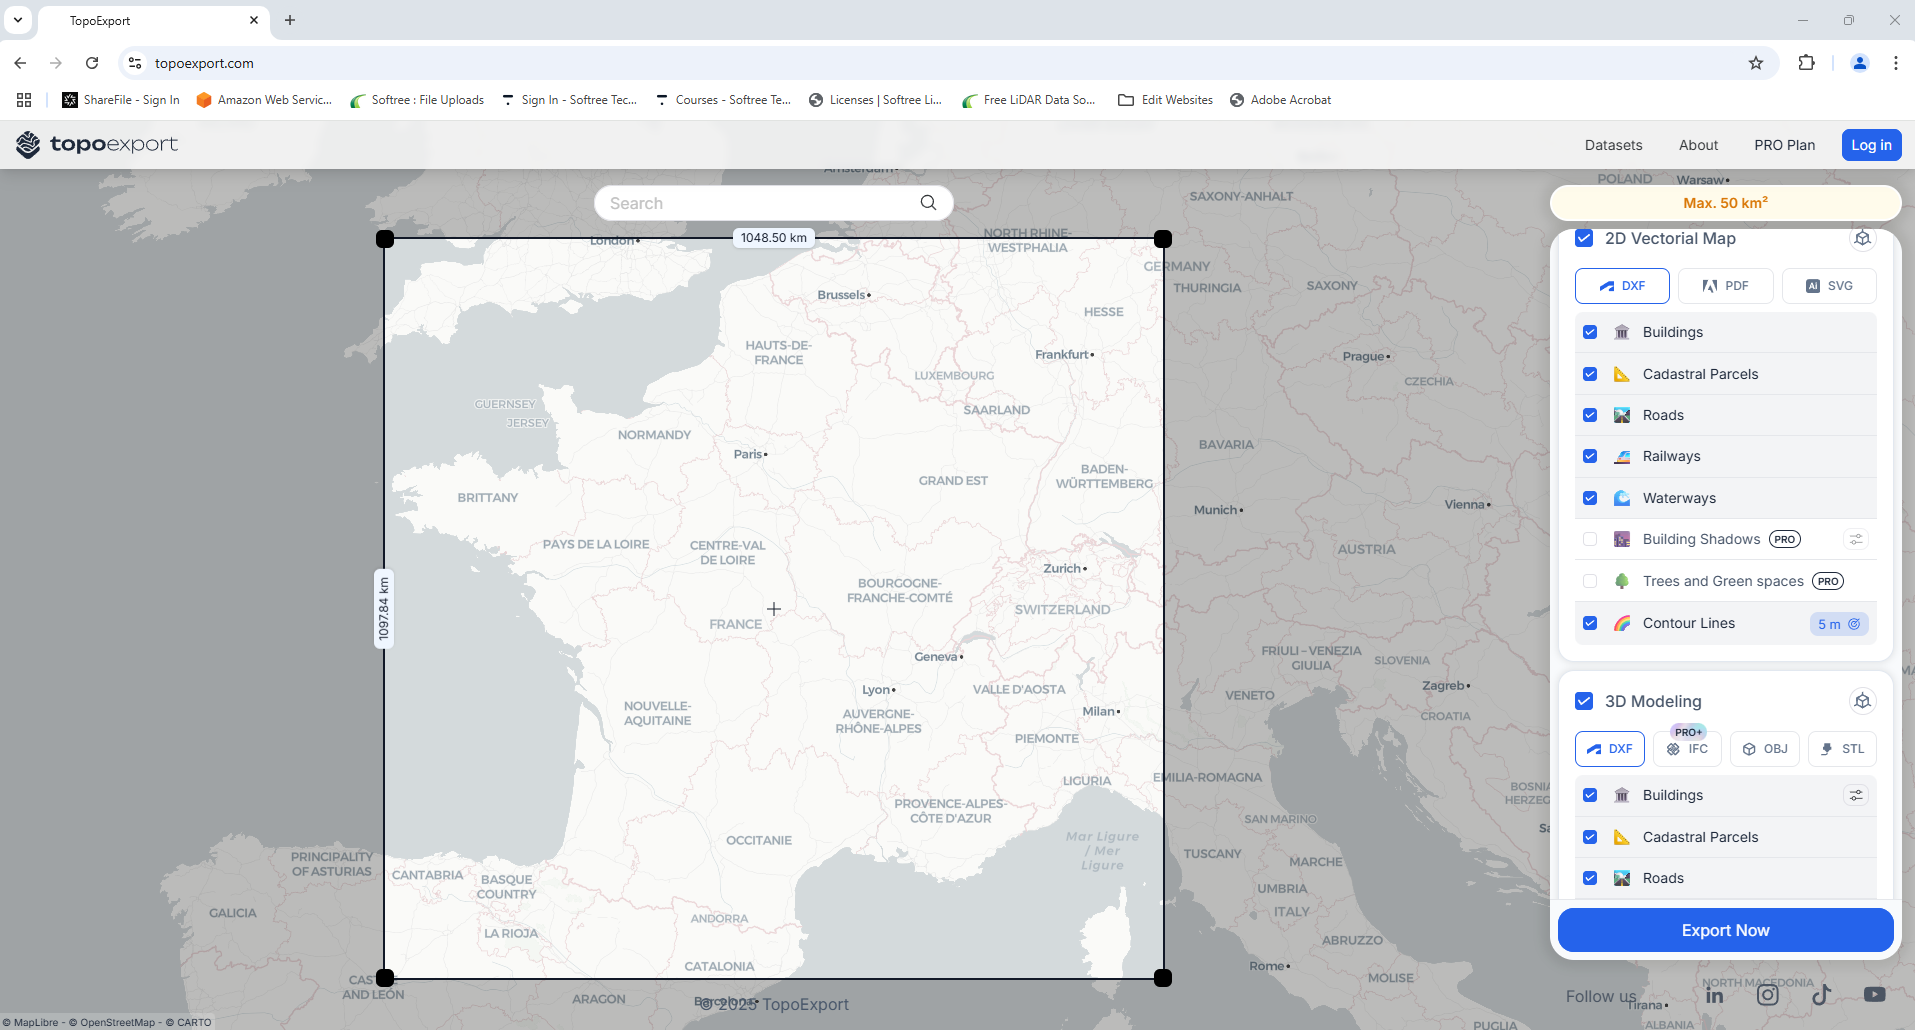Open a new browser tab
Image resolution: width=1915 pixels, height=1030 pixels.
[x=290, y=20]
